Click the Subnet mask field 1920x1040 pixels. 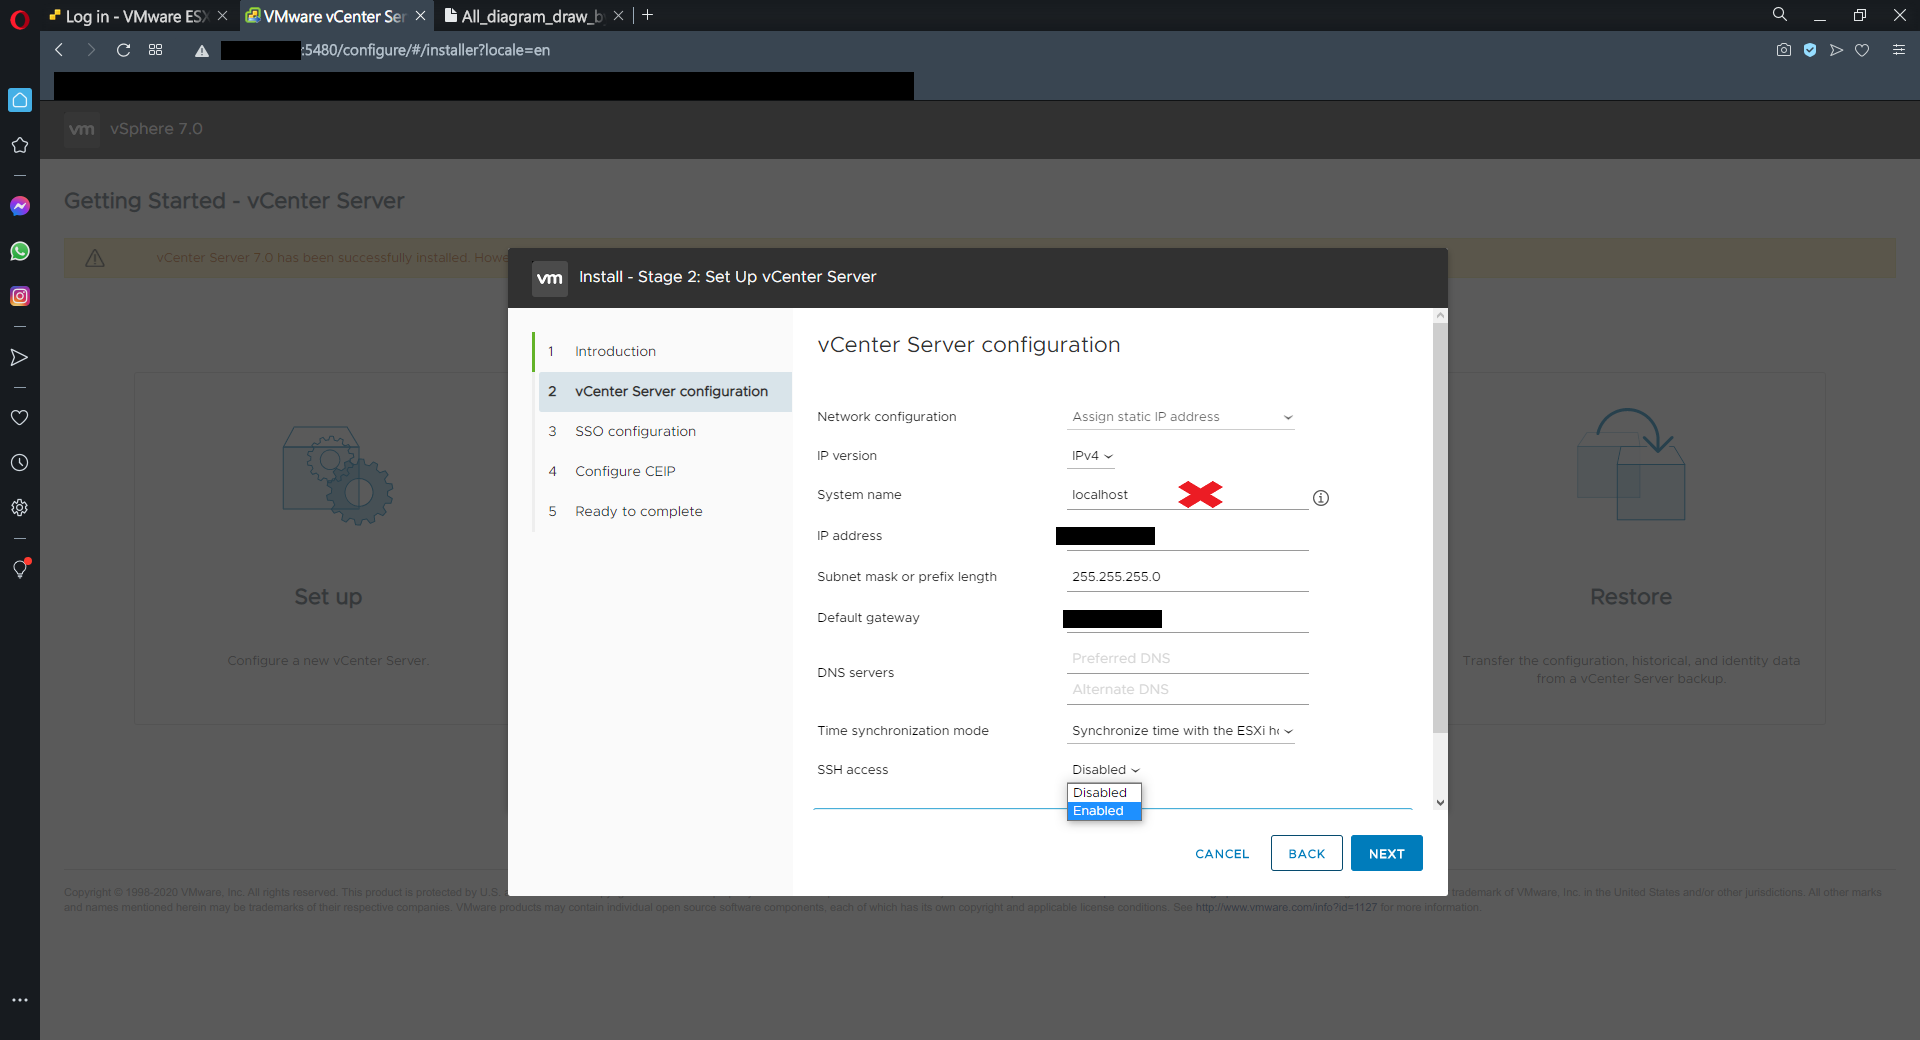point(1187,577)
